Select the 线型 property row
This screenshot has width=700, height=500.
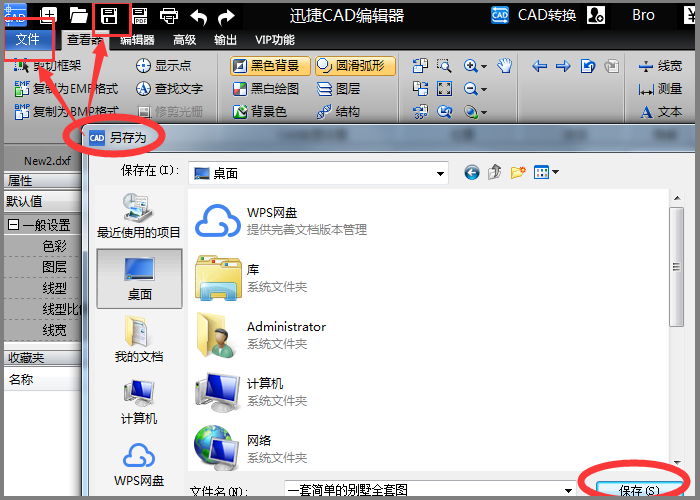pos(43,288)
